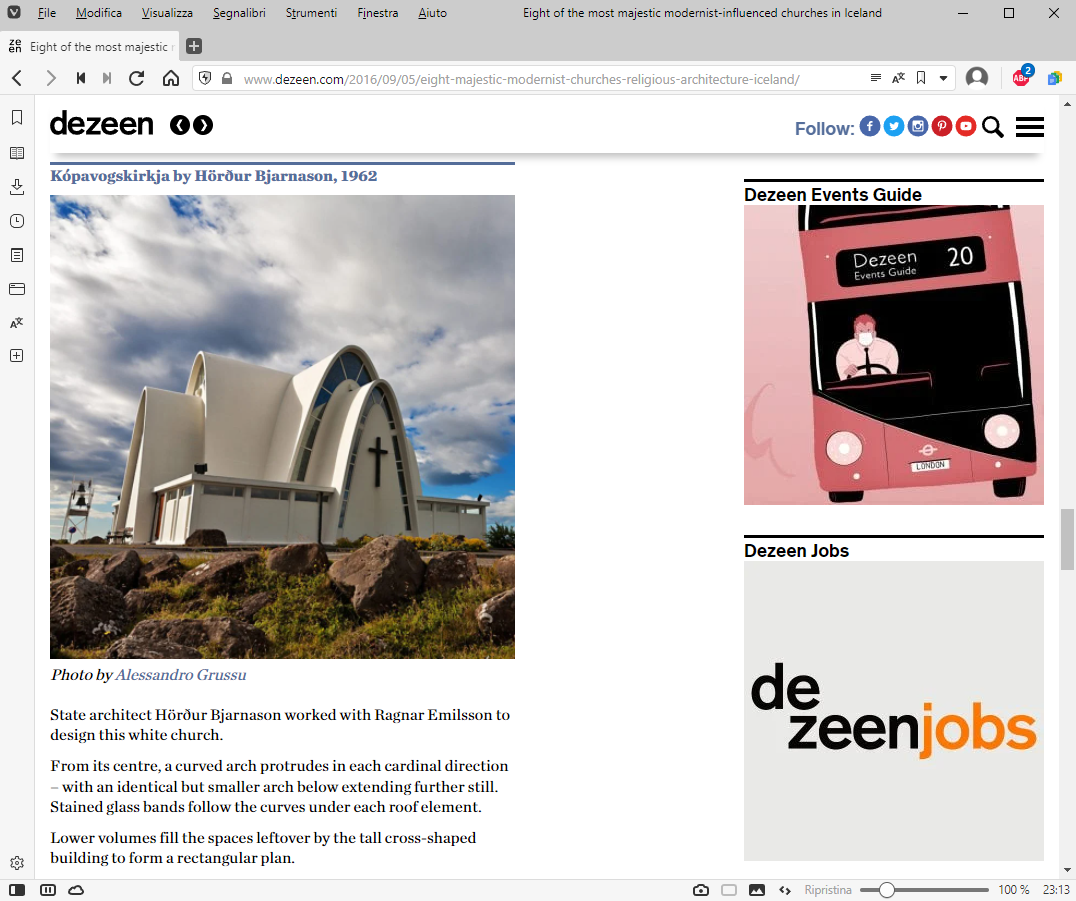Screen dimensions: 1076x901
Task: Open the Visualizza menu
Action: 167,12
